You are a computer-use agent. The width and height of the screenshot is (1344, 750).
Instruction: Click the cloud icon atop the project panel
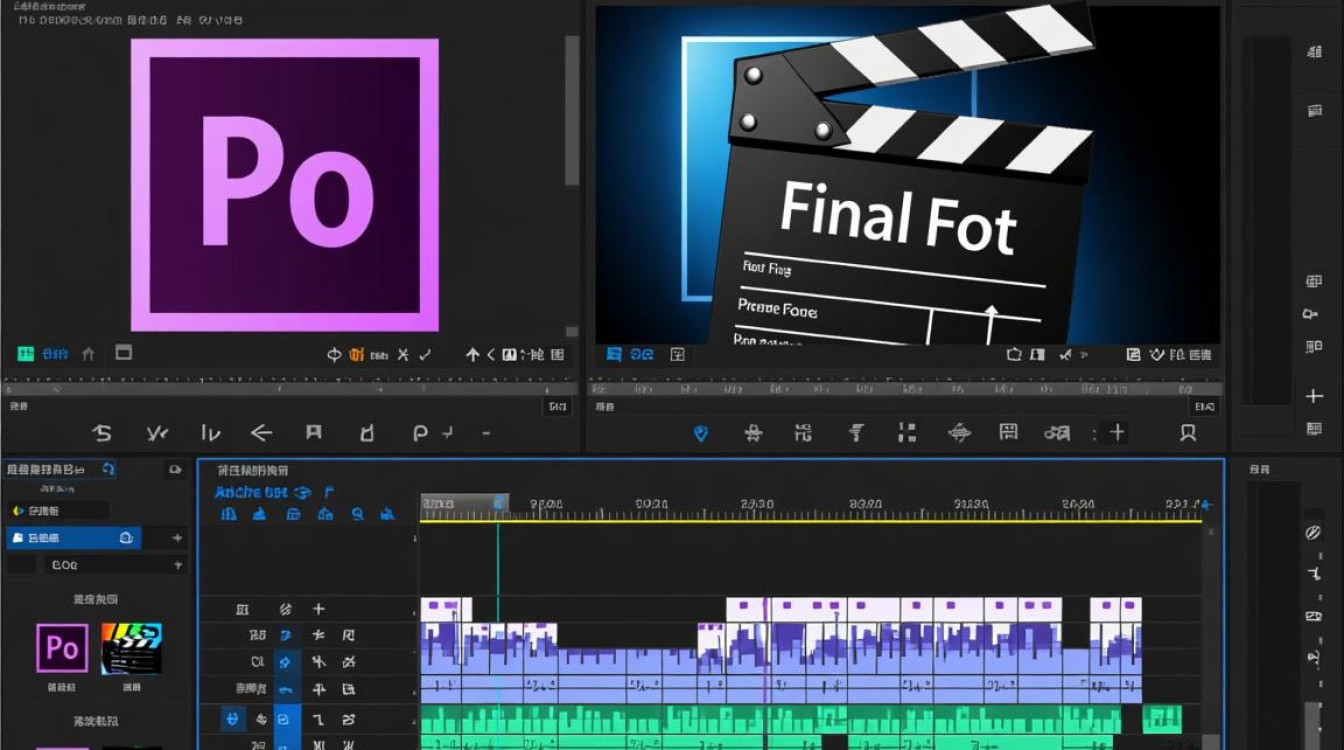[x=175, y=468]
